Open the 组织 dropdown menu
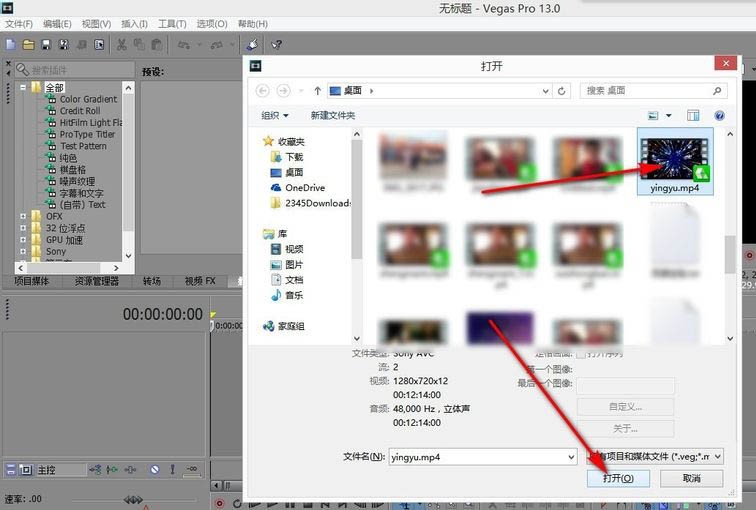756x510 pixels. (275, 115)
